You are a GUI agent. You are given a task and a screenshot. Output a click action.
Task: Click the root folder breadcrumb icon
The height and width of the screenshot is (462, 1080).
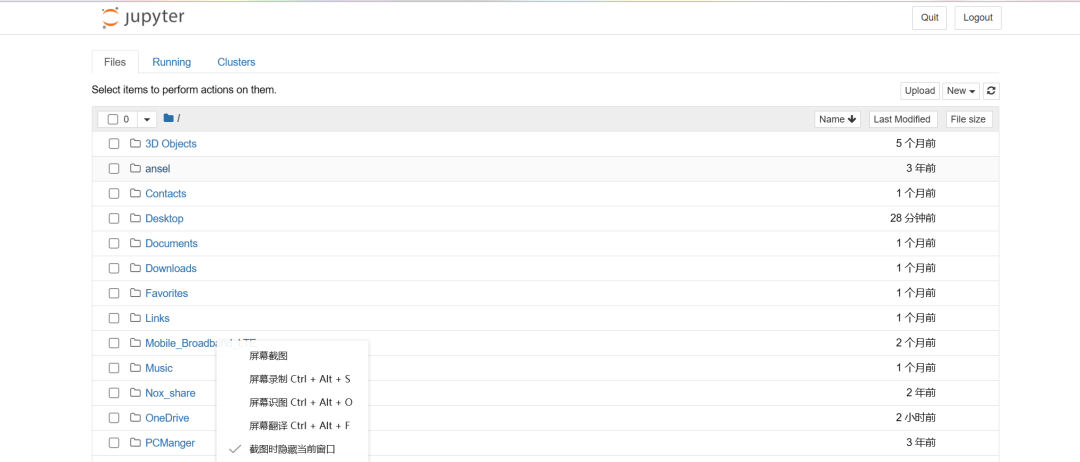pyautogui.click(x=169, y=118)
